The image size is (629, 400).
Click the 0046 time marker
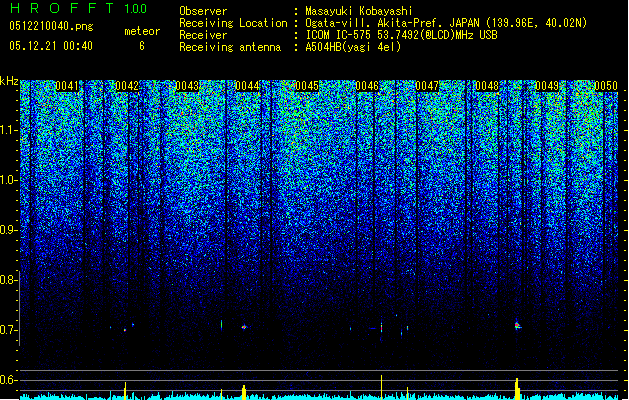click(367, 86)
